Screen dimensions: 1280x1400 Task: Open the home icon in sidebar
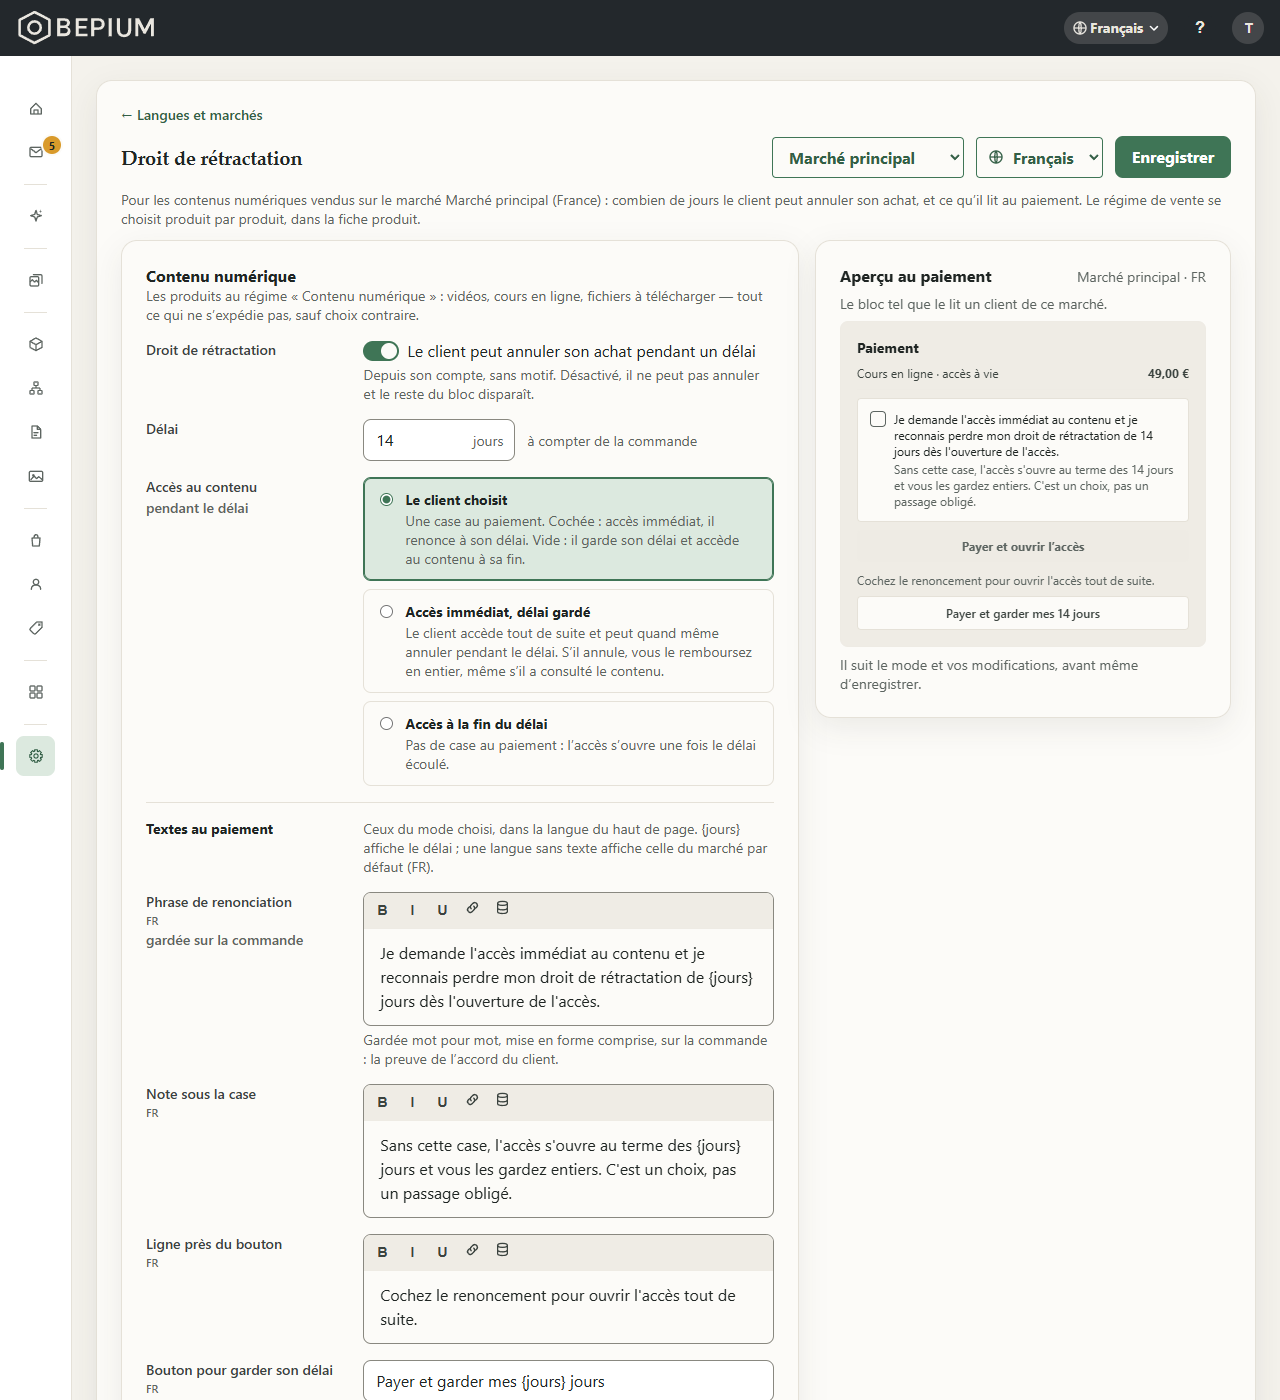point(36,109)
